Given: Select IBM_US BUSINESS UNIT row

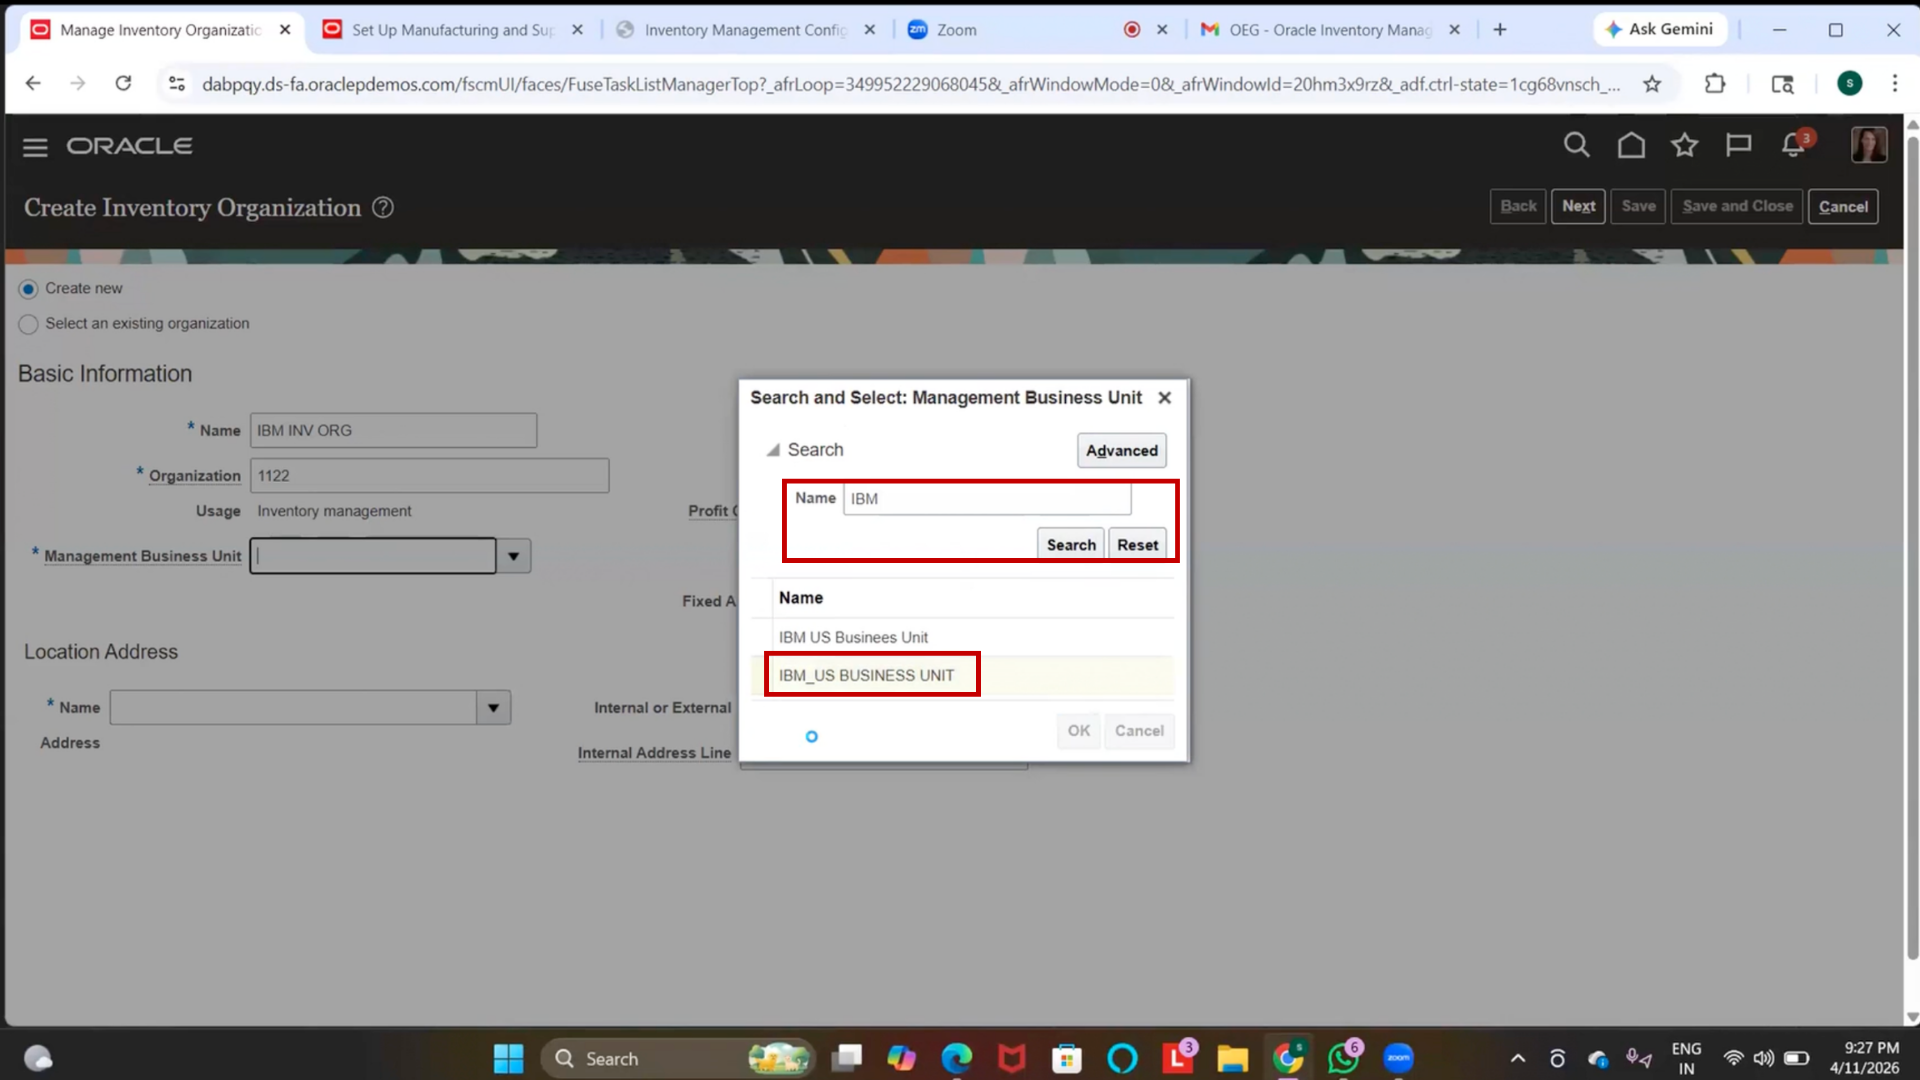Looking at the screenshot, I should click(962, 676).
